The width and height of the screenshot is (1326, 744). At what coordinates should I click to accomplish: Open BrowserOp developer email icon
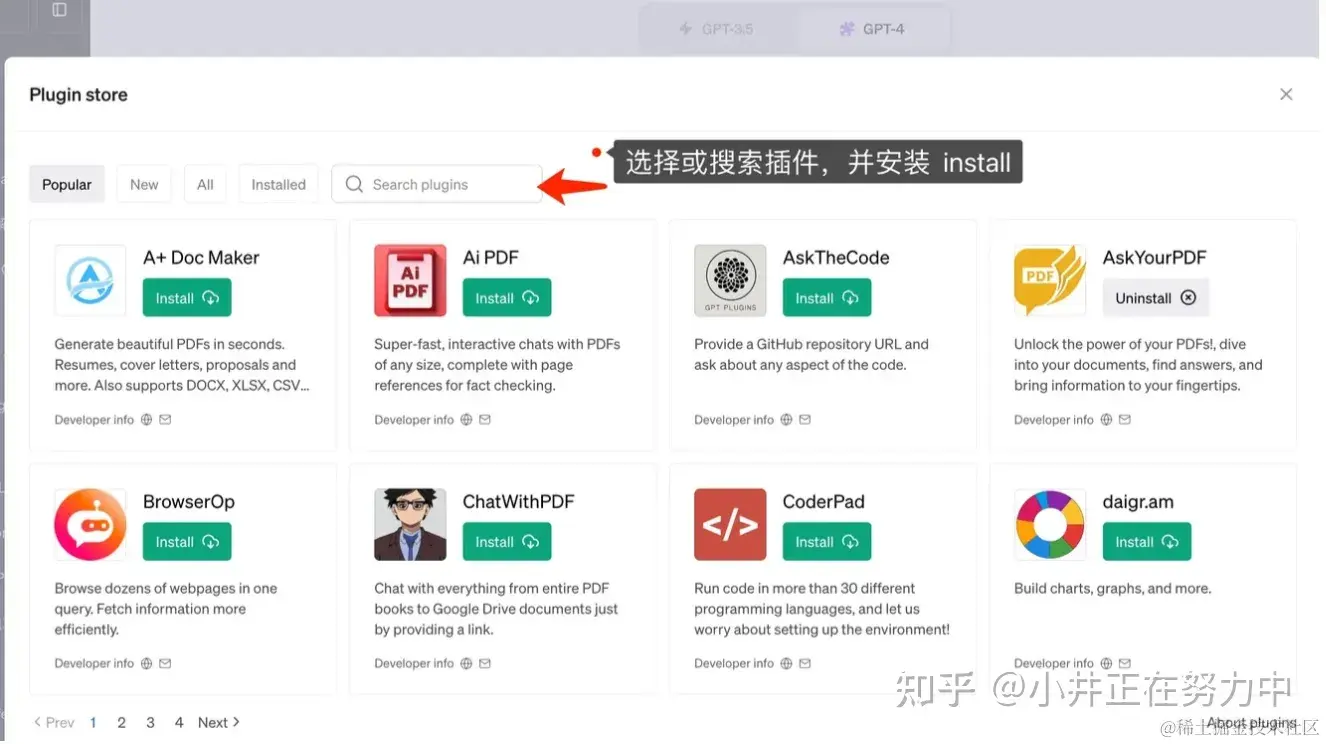165,664
